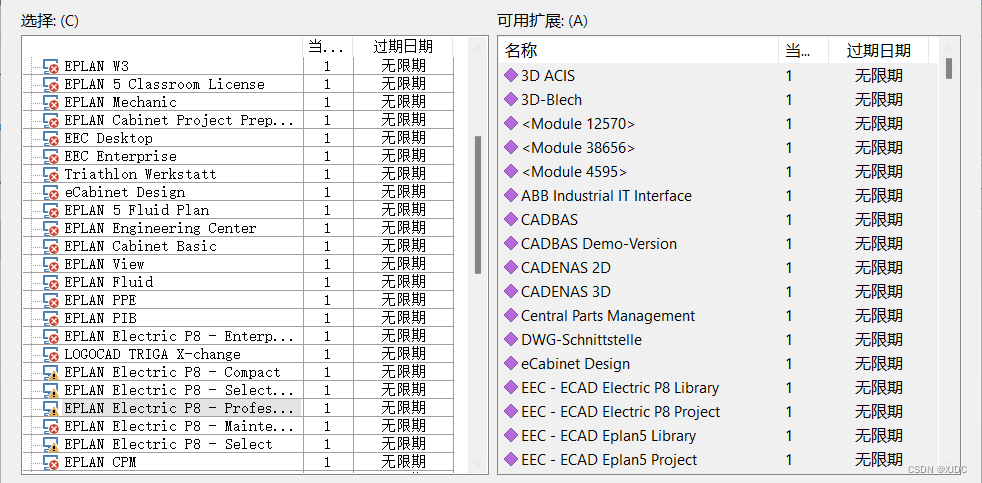Click the EPLAN 5 Fluid Plan icon

click(x=51, y=210)
